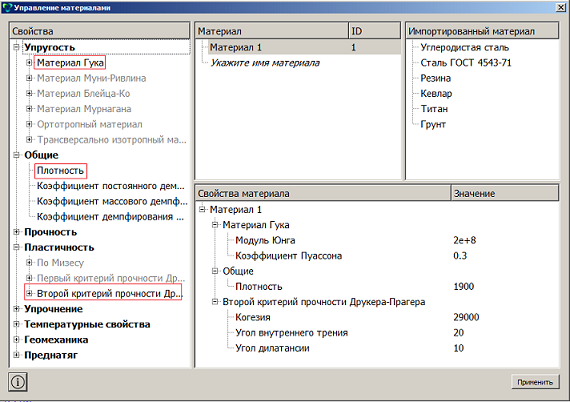Click Укажите имя материала placeholder row

(265, 63)
